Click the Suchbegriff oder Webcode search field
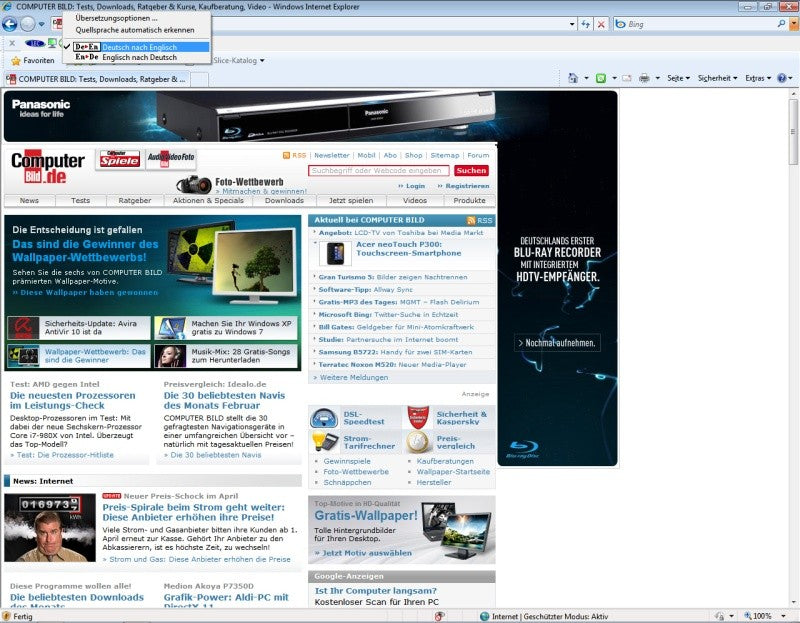 pyautogui.click(x=379, y=170)
